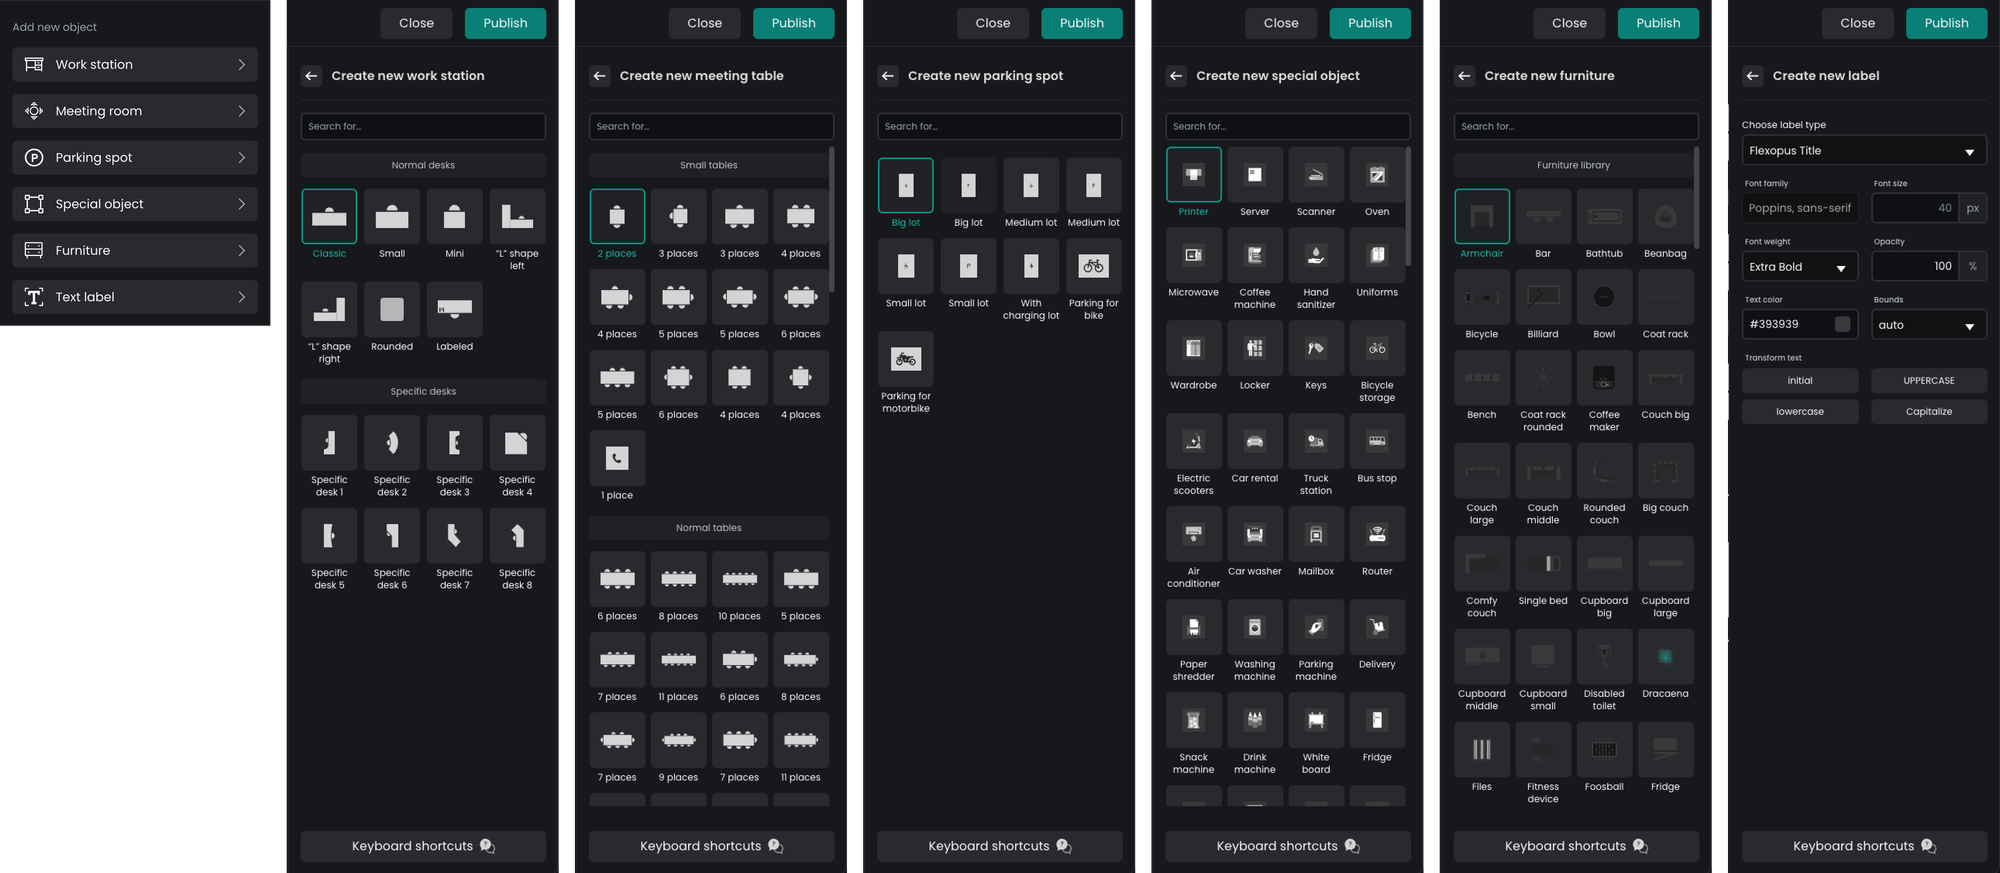Set text transform to lowercase

pyautogui.click(x=1799, y=412)
